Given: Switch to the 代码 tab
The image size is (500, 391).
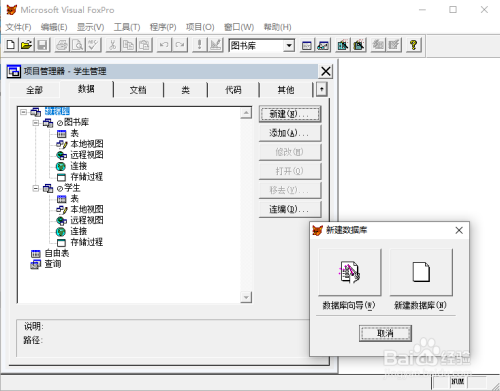Looking at the screenshot, I should click(x=233, y=90).
